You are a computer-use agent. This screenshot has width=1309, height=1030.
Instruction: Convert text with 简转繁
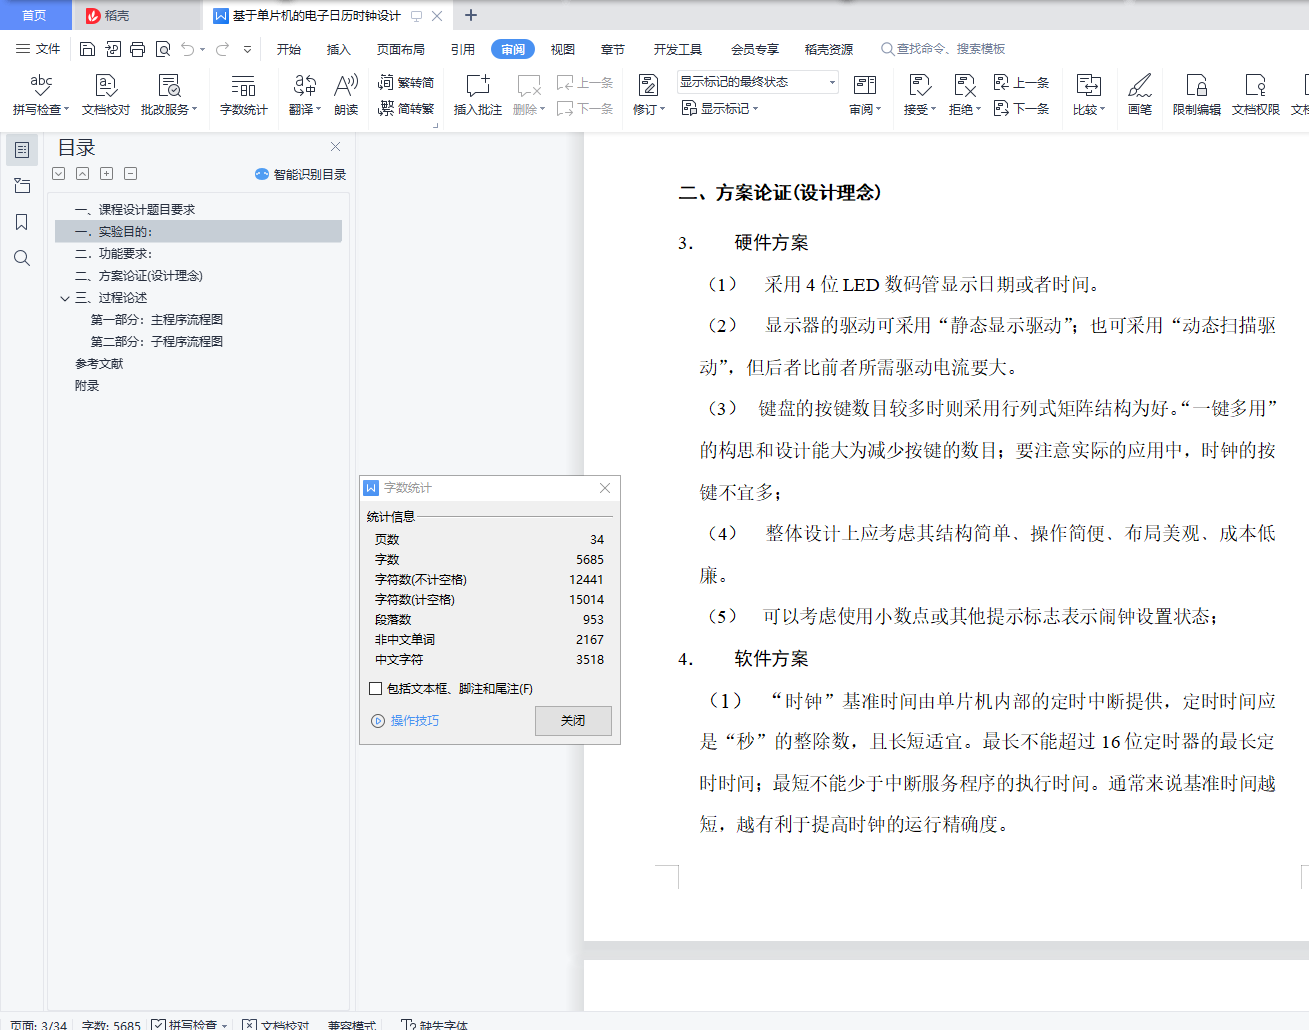(406, 108)
